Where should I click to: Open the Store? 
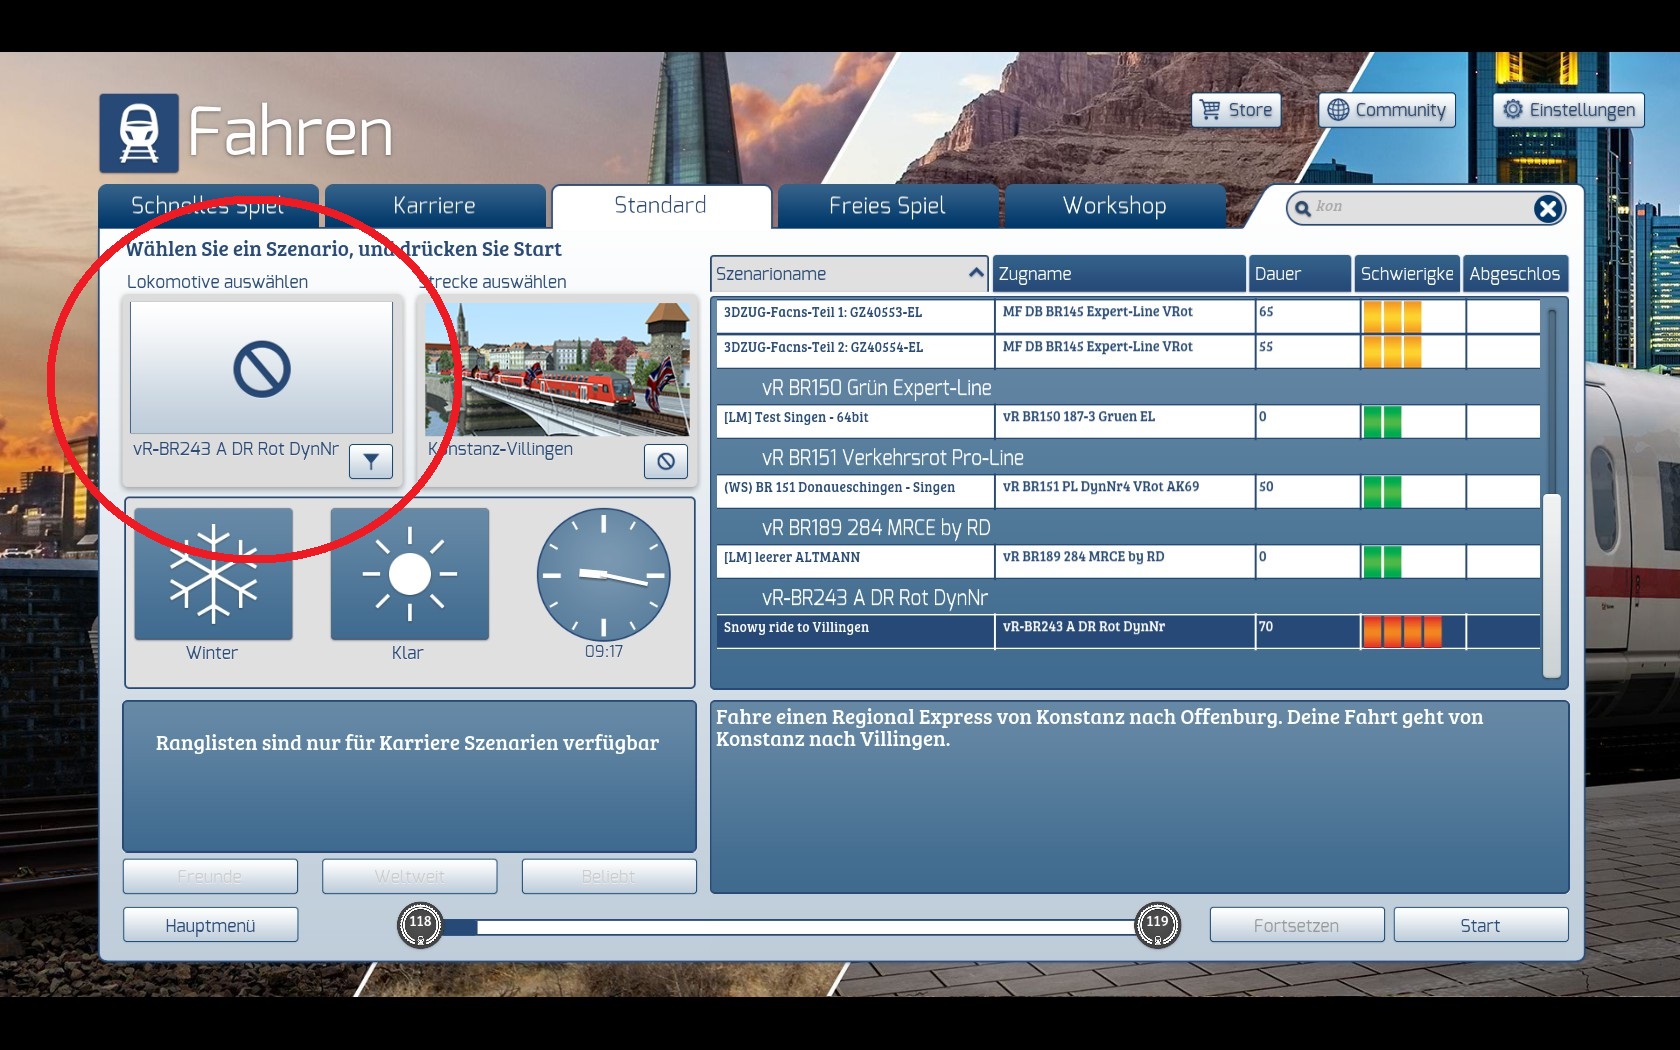coord(1236,110)
